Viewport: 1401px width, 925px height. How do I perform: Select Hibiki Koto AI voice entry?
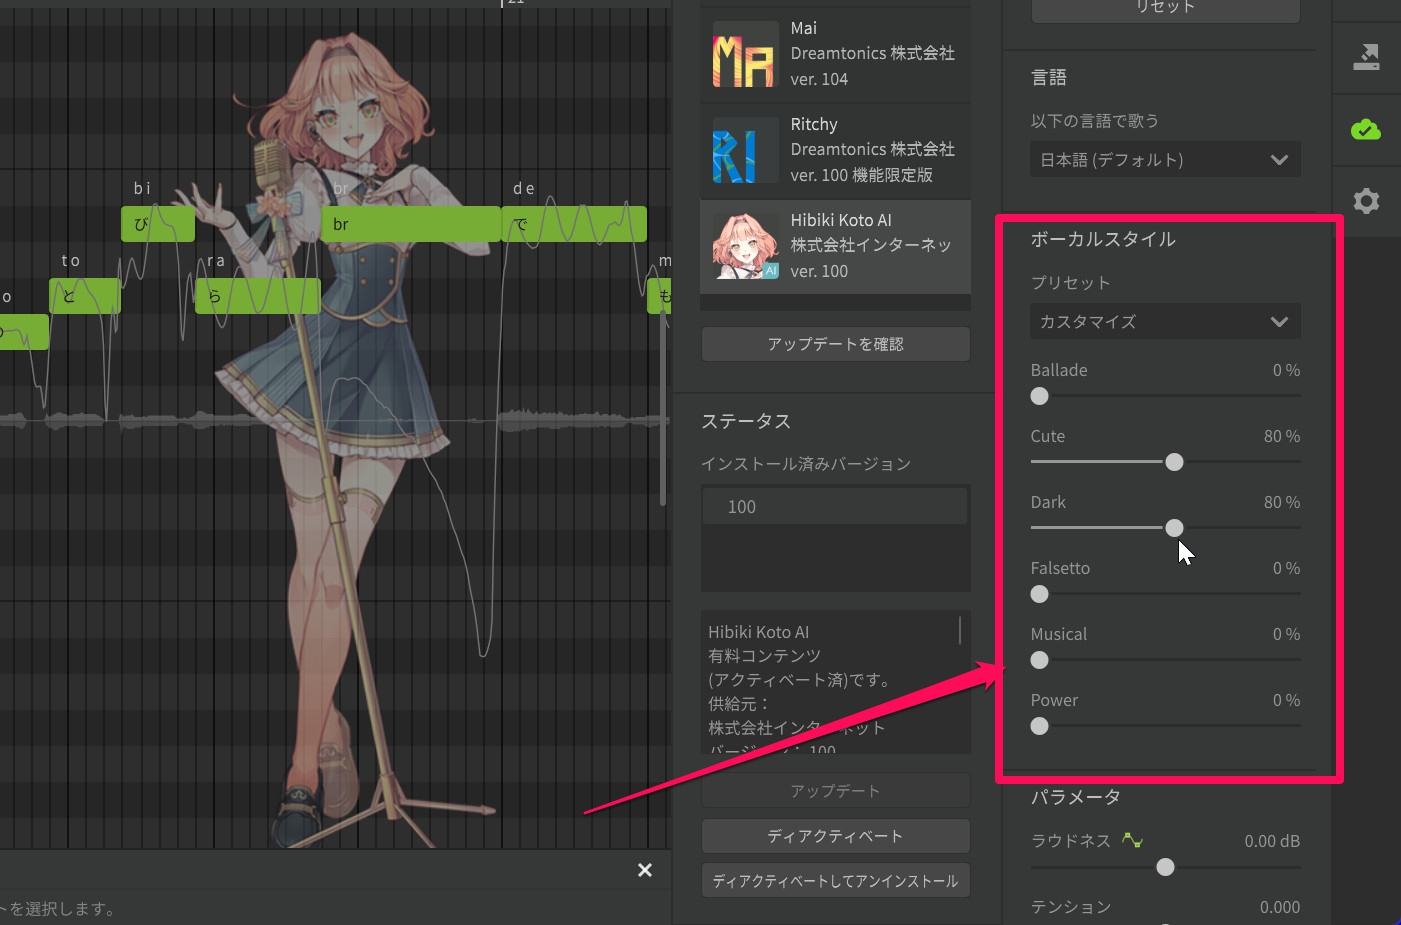coord(835,246)
